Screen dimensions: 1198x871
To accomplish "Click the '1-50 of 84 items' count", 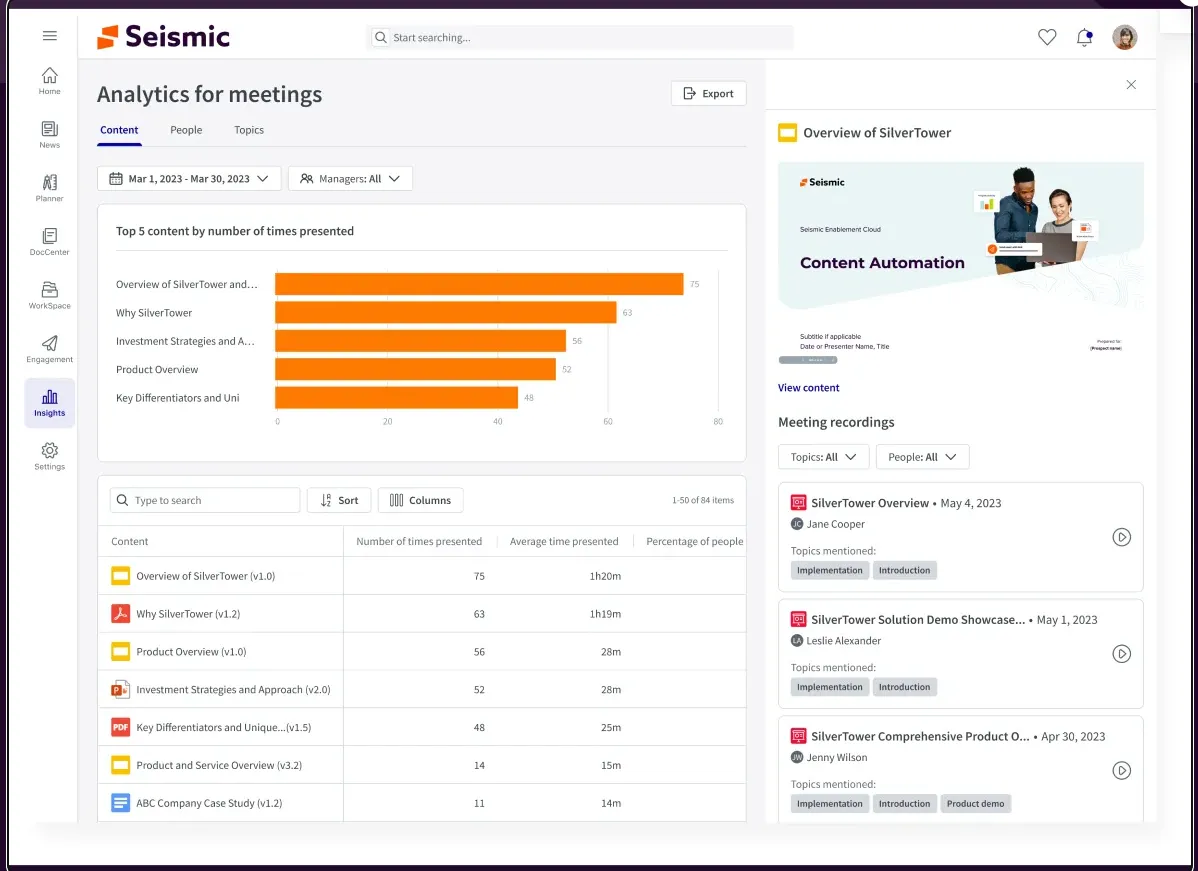I will point(703,500).
